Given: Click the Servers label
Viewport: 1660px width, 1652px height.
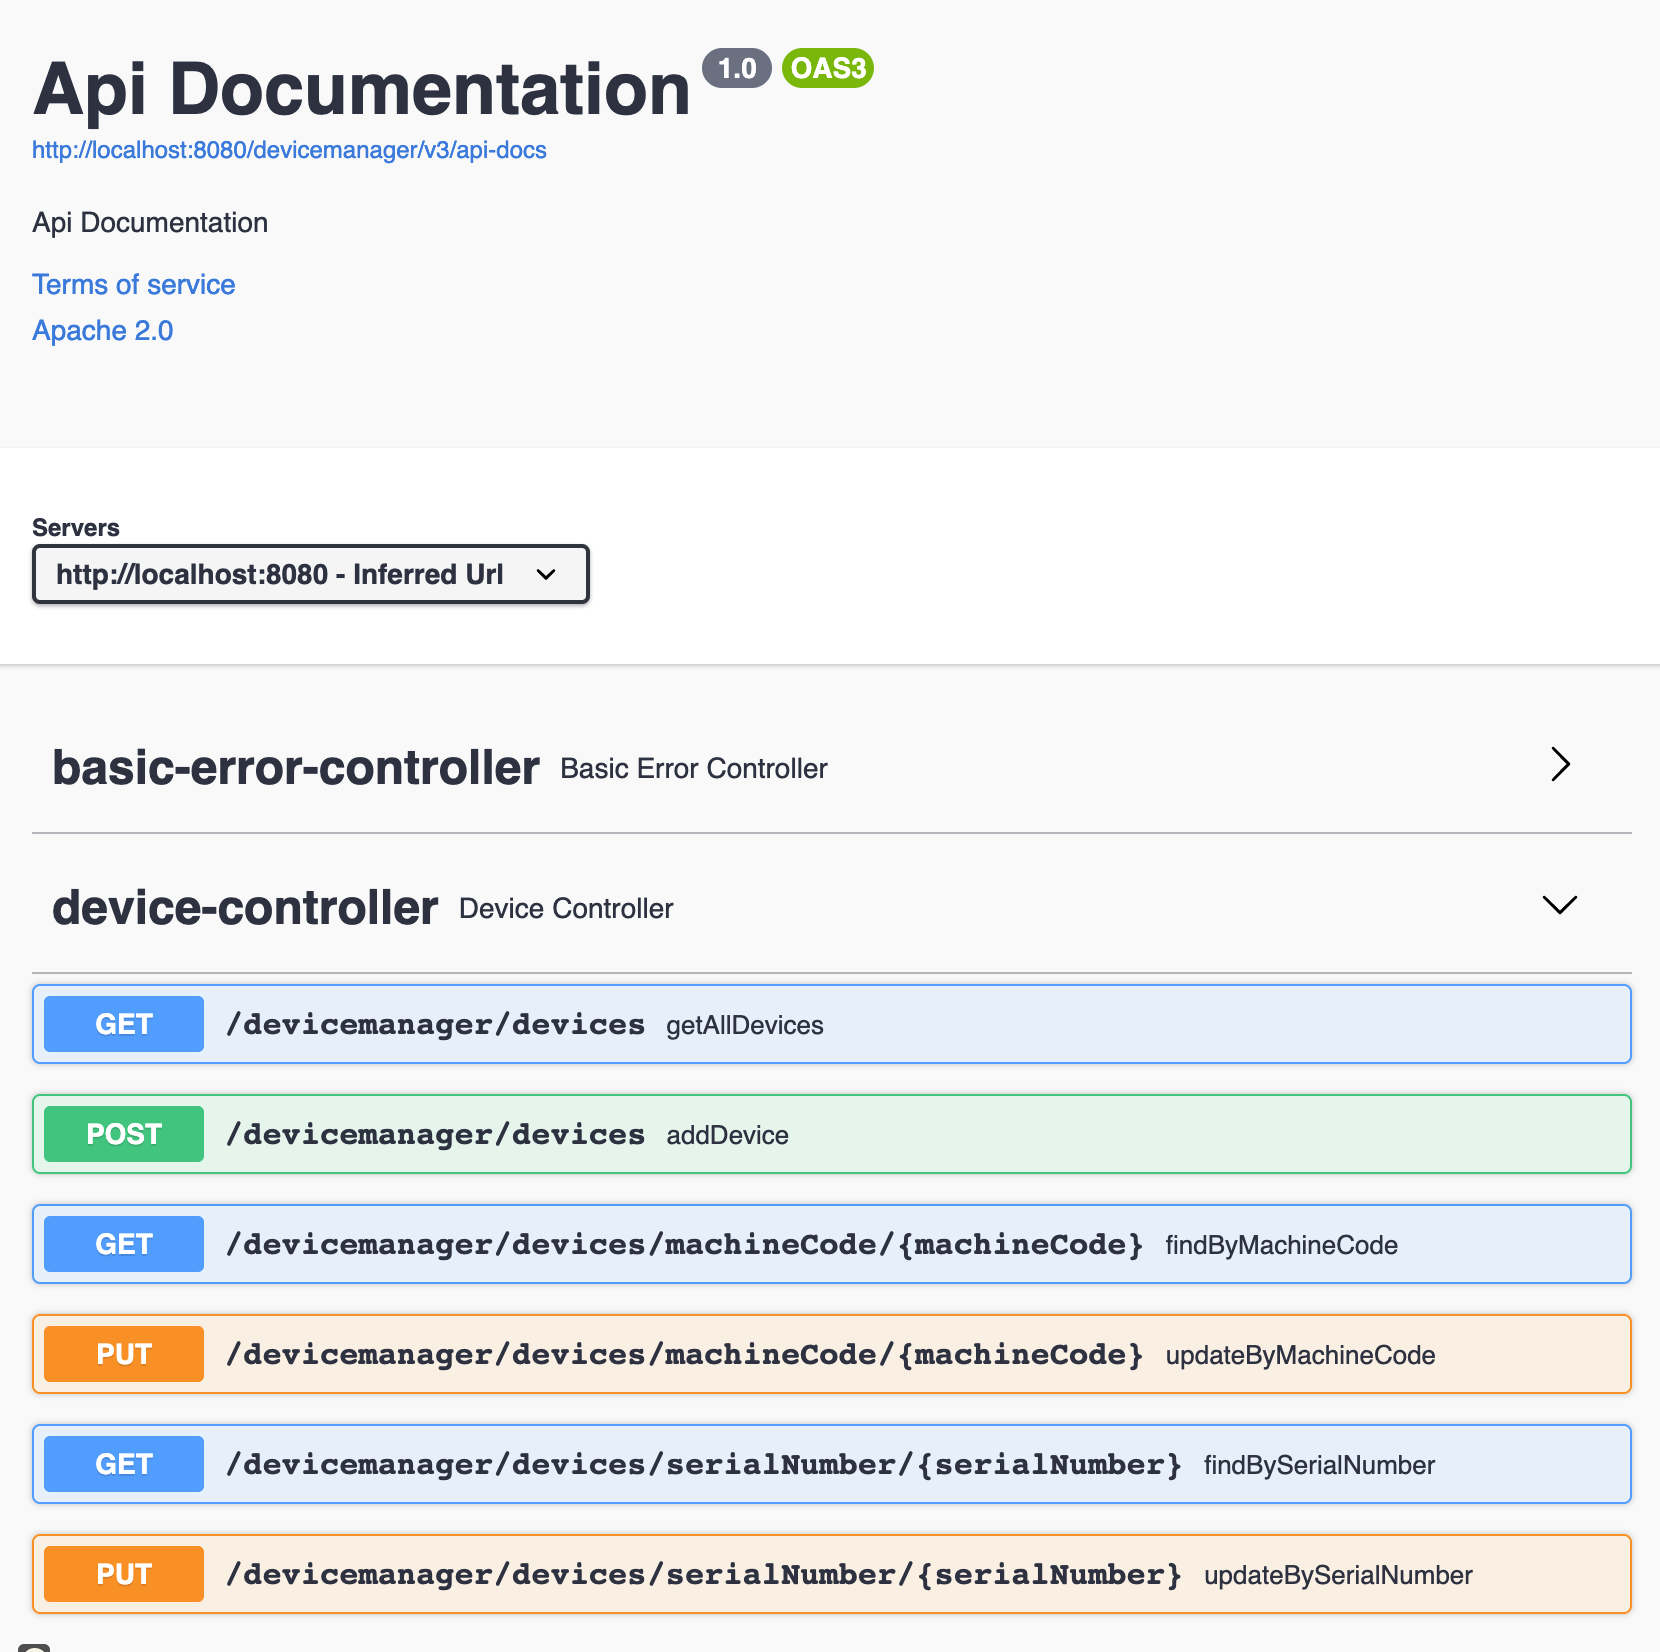Looking at the screenshot, I should point(76,528).
